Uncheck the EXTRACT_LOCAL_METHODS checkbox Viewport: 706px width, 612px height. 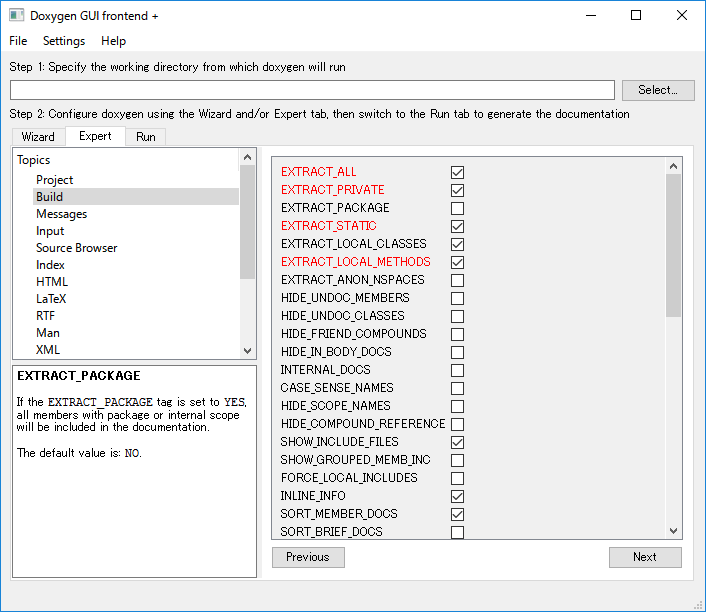tap(457, 262)
